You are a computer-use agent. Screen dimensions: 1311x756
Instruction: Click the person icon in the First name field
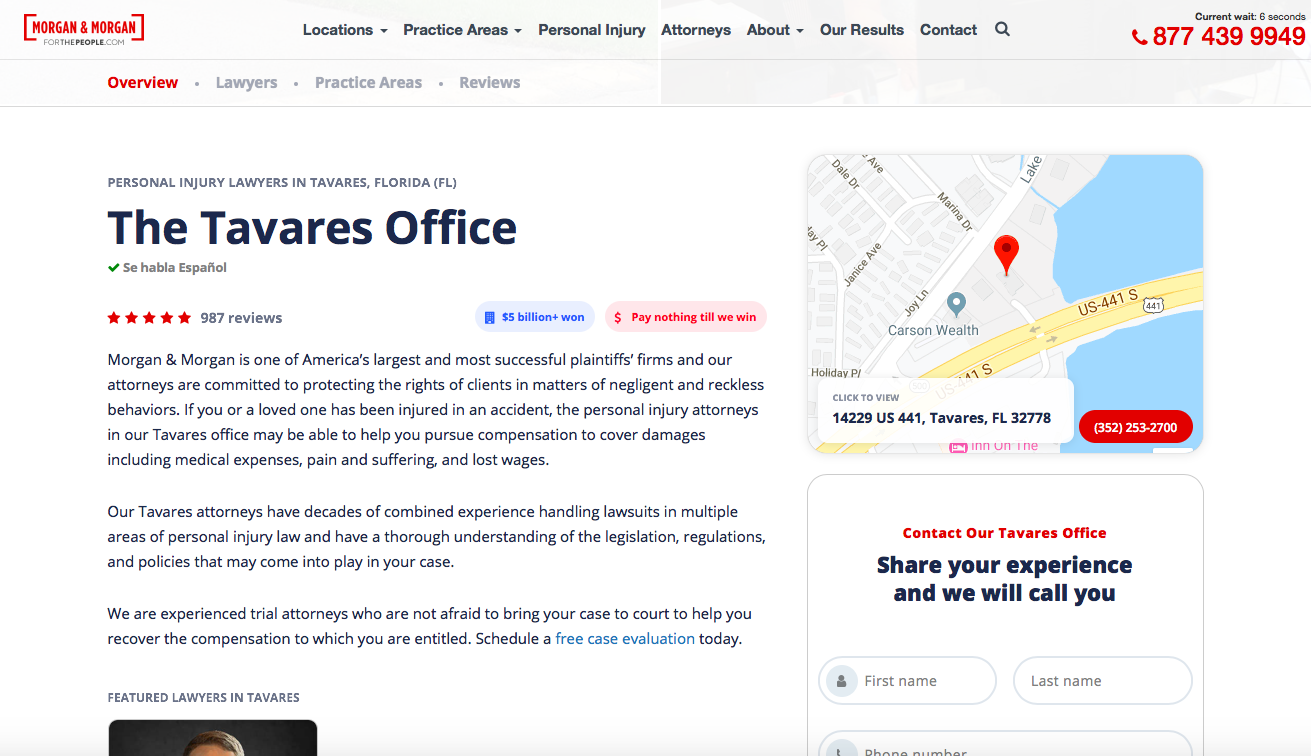[x=842, y=681]
